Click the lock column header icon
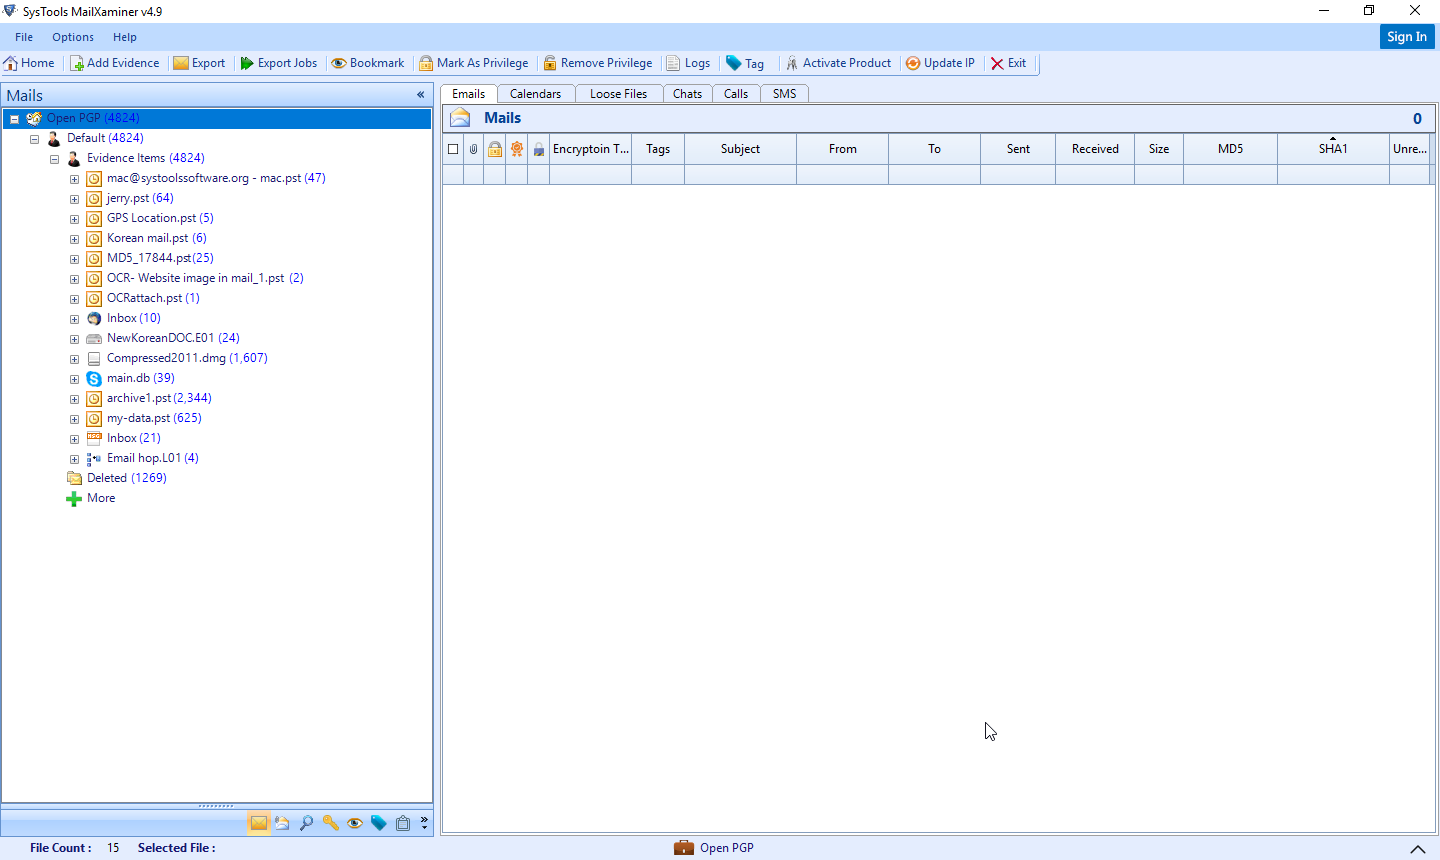The width and height of the screenshot is (1440, 860). [x=495, y=149]
